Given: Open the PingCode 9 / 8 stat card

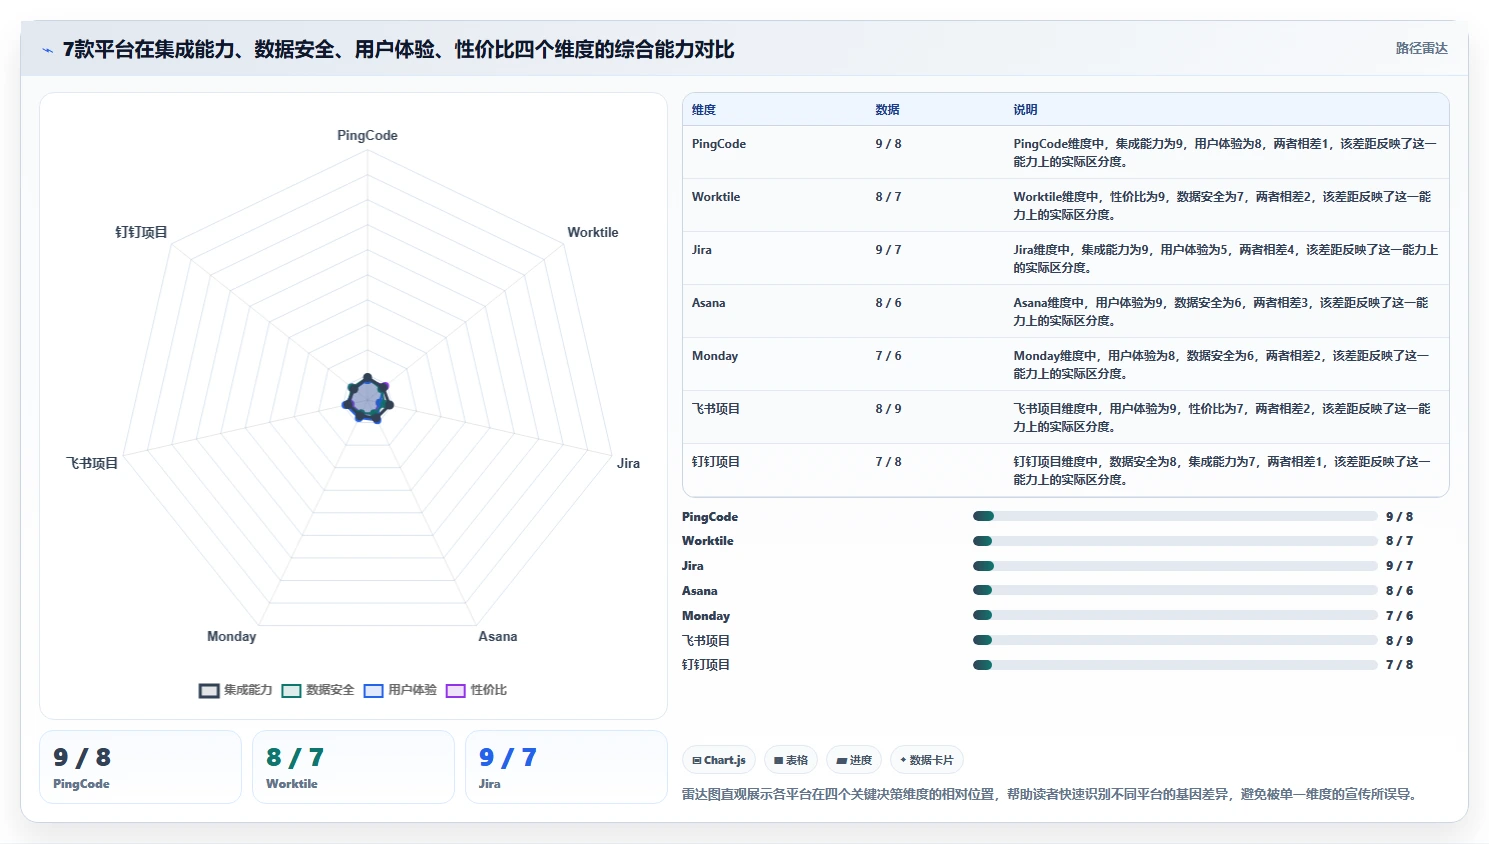Looking at the screenshot, I should tap(140, 767).
